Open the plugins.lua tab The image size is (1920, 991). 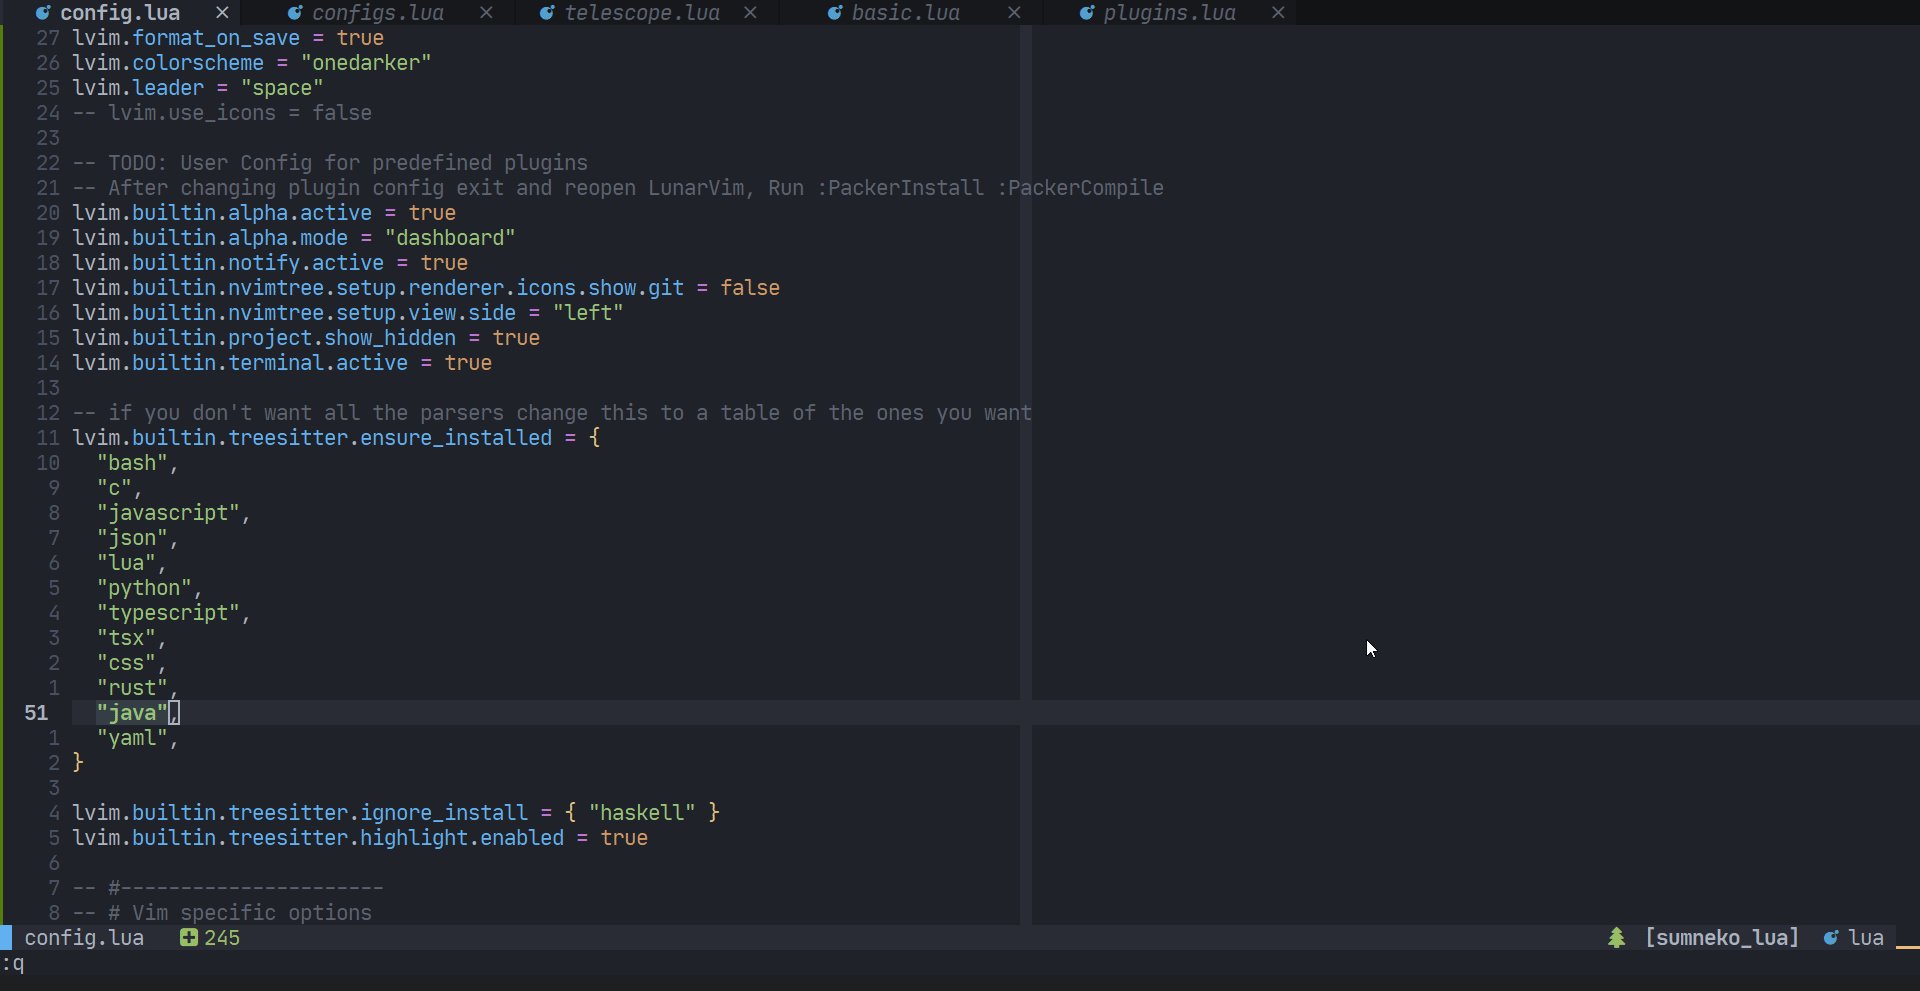(1170, 13)
